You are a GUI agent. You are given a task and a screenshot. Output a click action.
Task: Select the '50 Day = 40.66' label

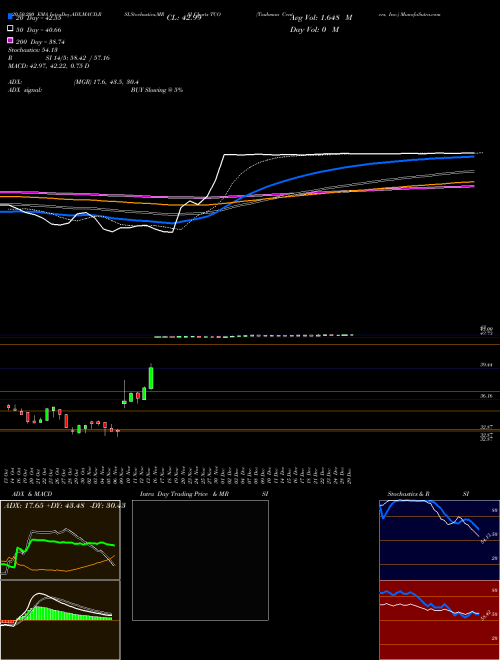[39, 30]
